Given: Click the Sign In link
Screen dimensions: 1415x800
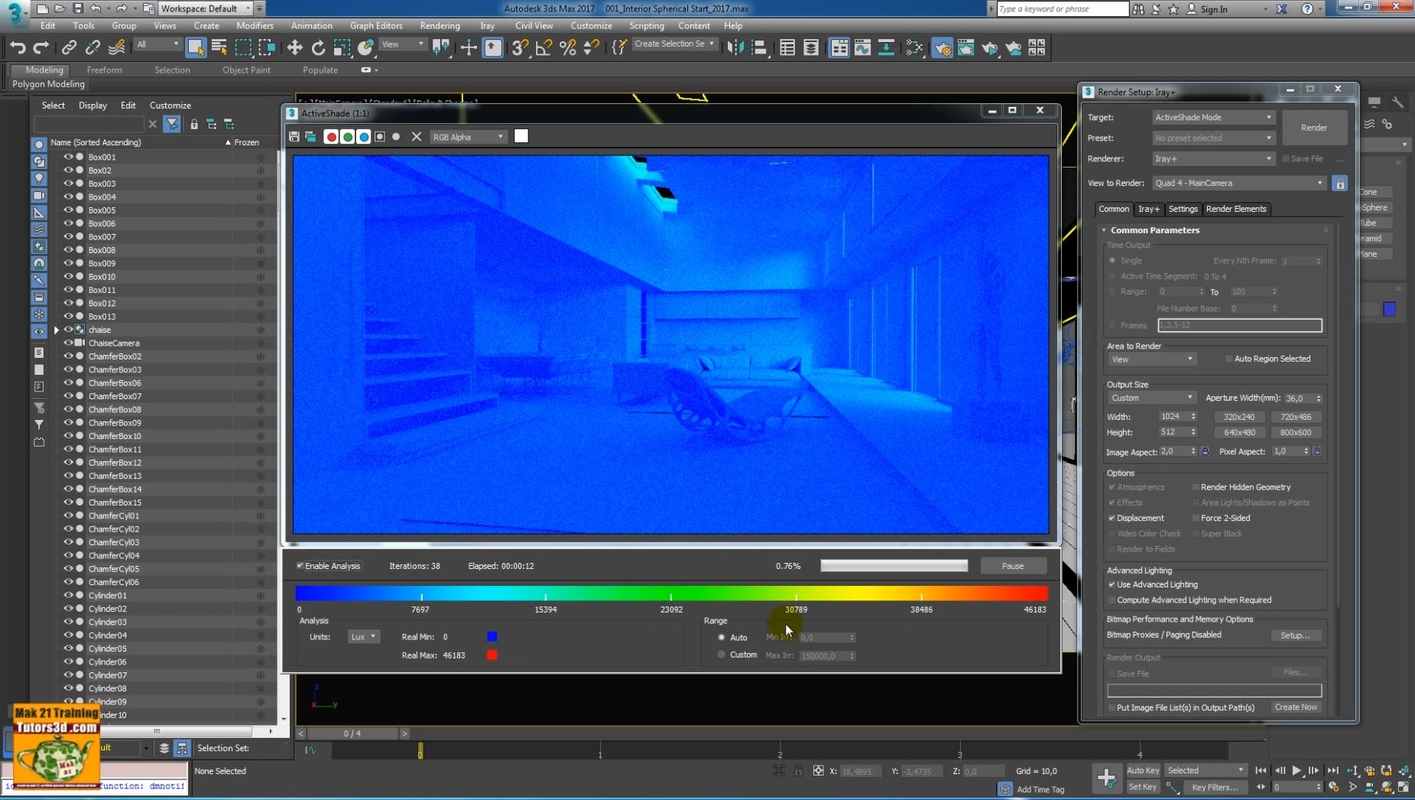Looking at the screenshot, I should (x=1214, y=9).
